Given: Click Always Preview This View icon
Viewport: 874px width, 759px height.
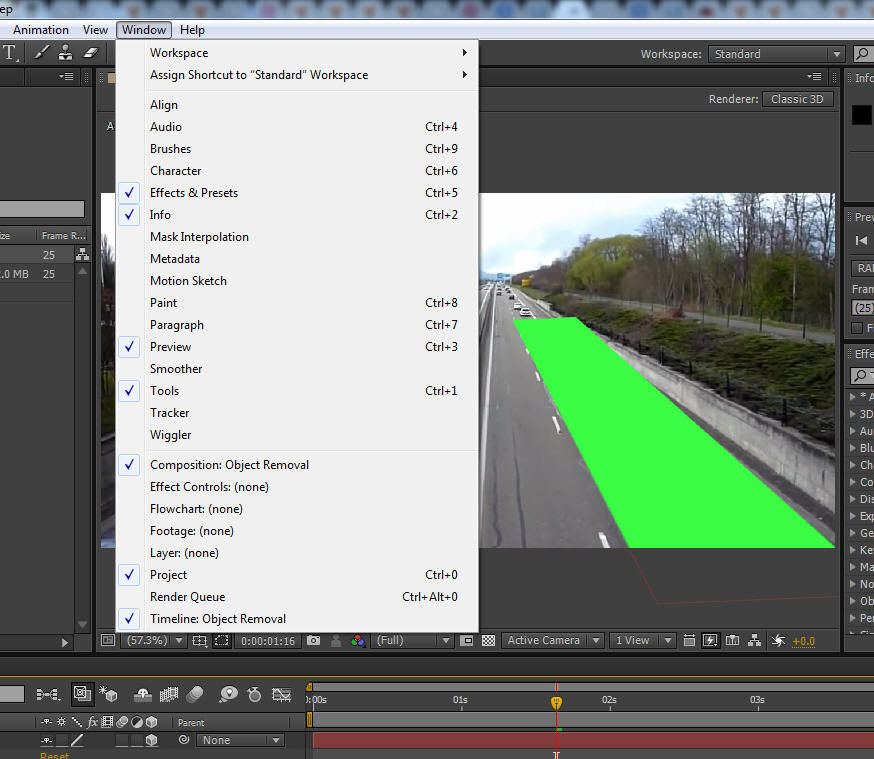Looking at the screenshot, I should click(108, 640).
